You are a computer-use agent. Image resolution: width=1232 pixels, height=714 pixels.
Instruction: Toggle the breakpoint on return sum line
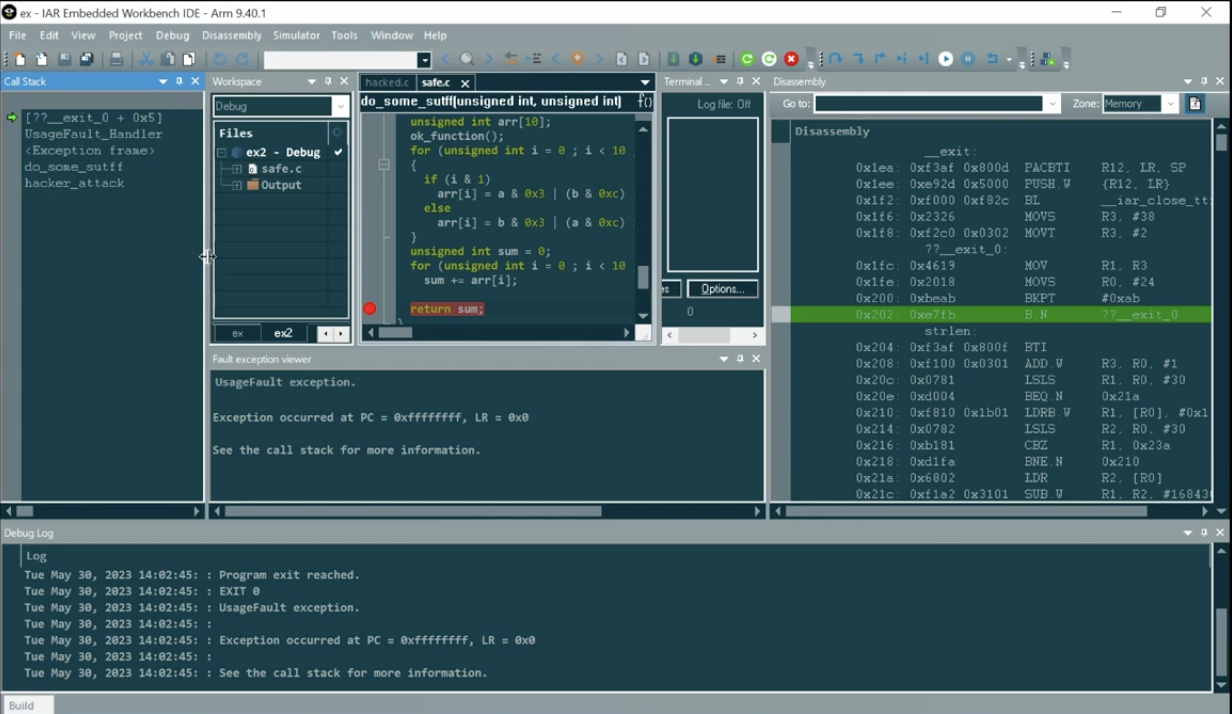pos(370,309)
